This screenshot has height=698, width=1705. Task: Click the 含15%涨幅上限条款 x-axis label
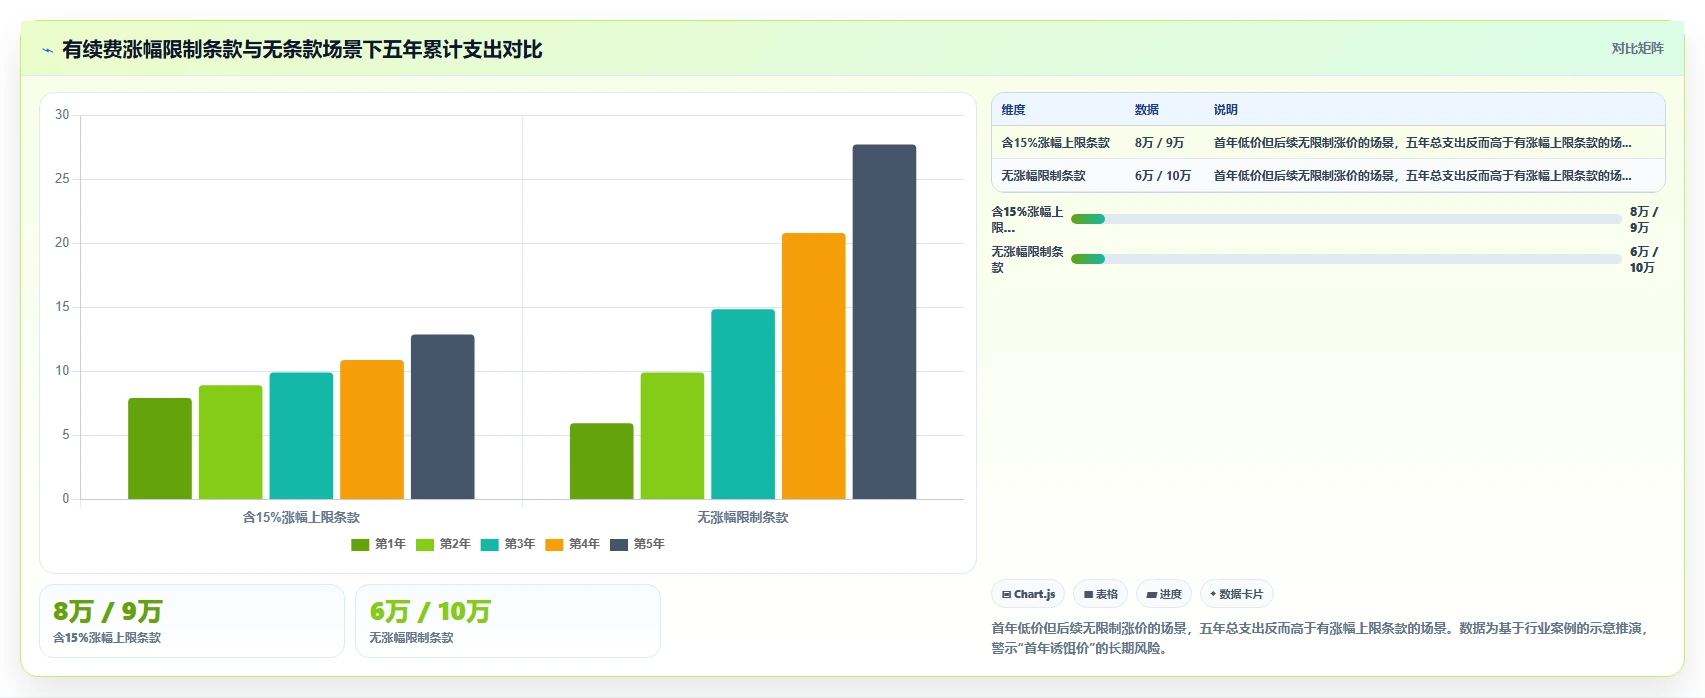point(301,517)
